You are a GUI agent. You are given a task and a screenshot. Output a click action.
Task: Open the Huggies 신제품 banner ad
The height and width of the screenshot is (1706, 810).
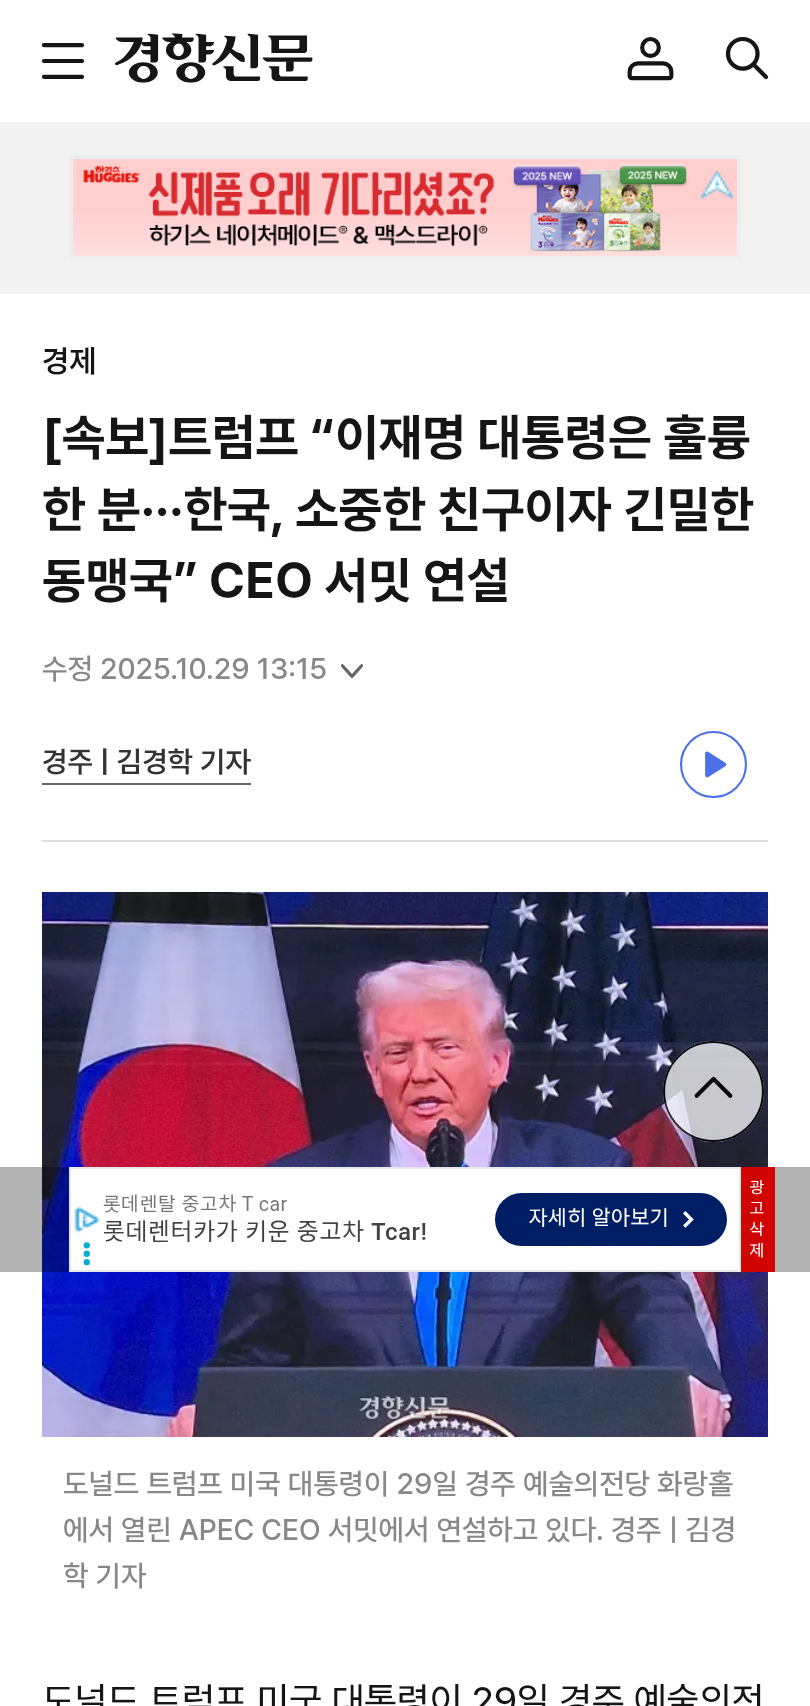[405, 208]
